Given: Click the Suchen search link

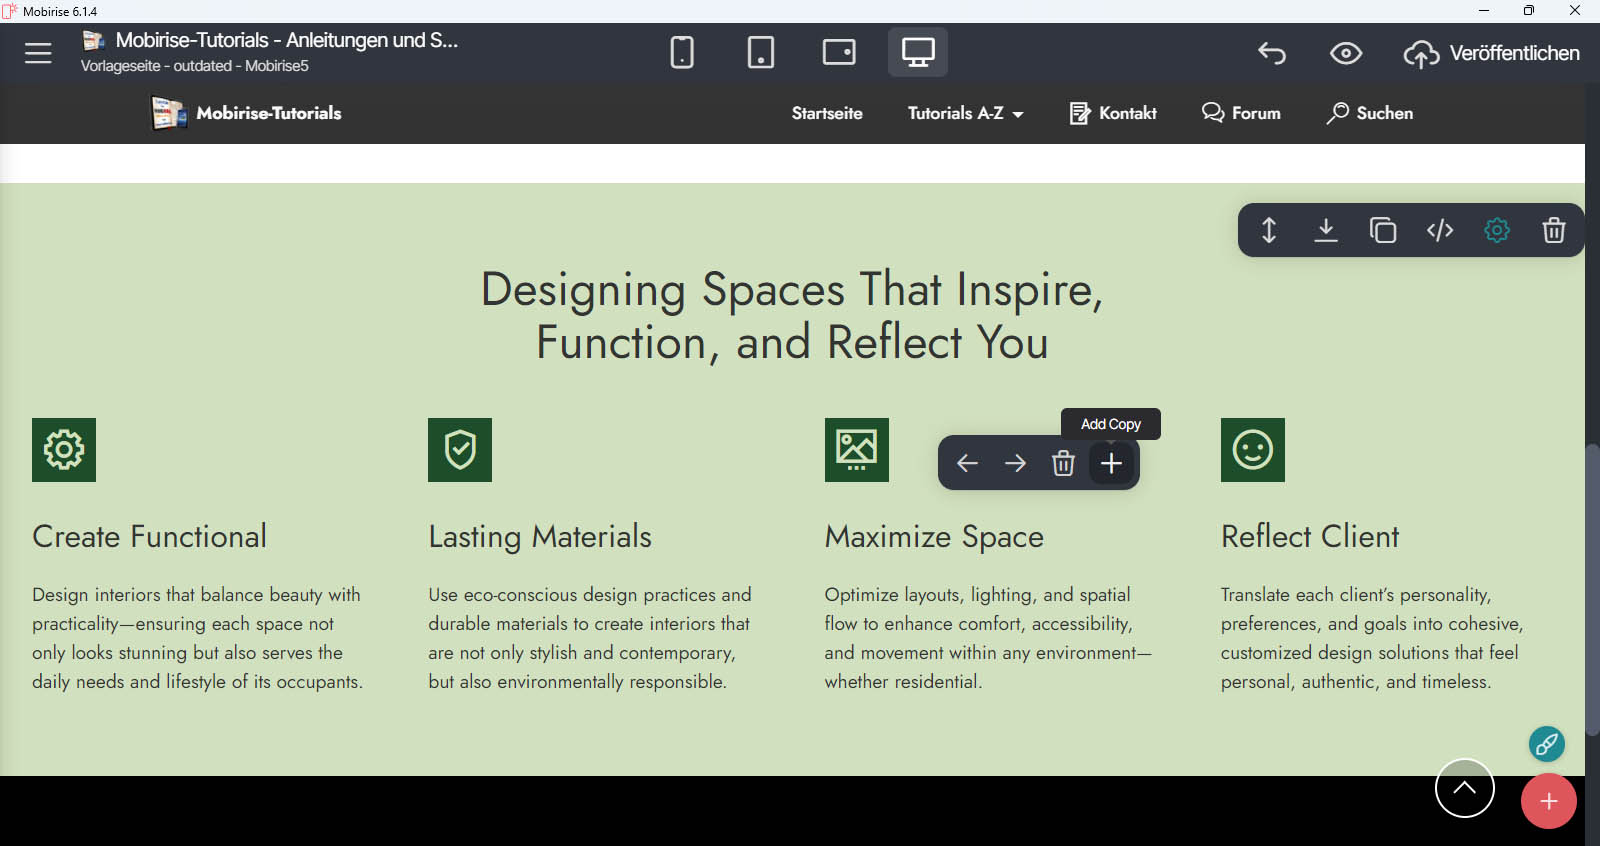Looking at the screenshot, I should [x=1370, y=113].
